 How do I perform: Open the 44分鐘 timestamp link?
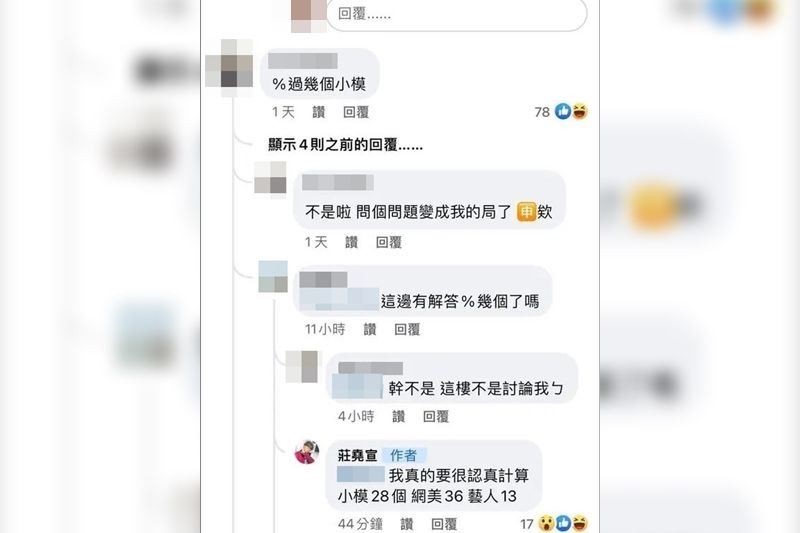360,524
